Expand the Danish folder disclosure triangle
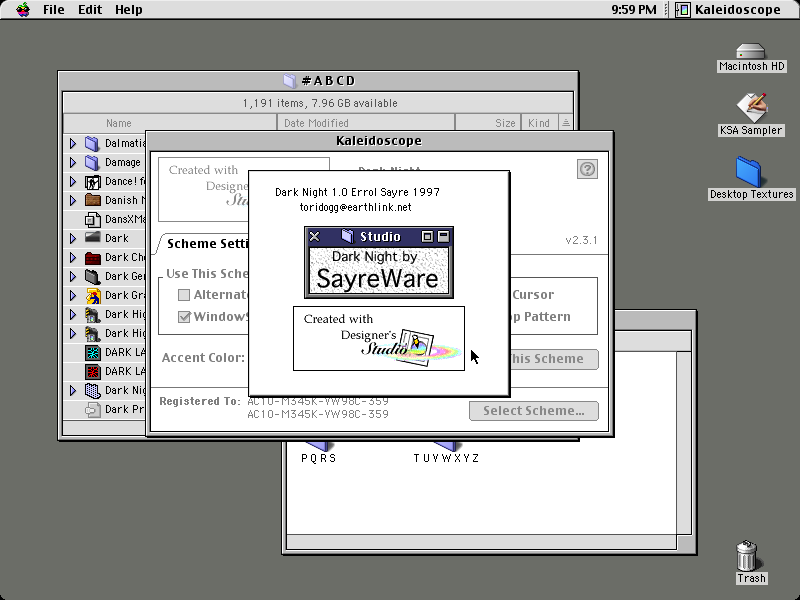800x600 pixels. point(73,200)
